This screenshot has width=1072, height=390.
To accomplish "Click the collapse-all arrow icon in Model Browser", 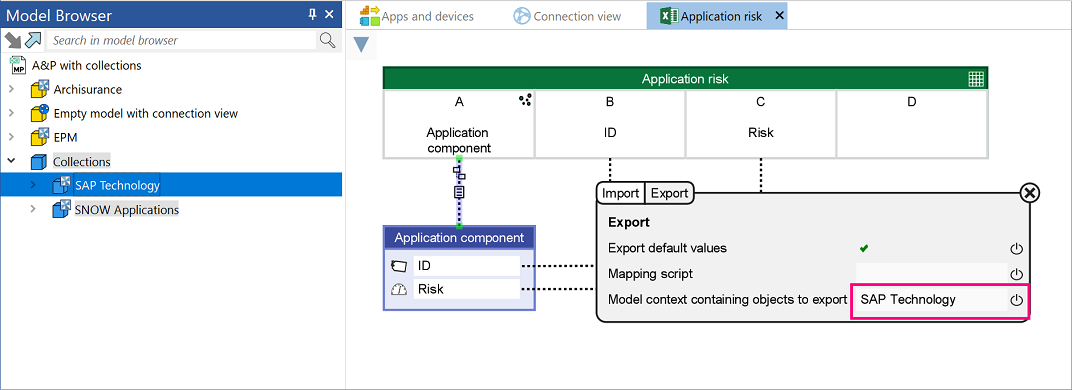I will pyautogui.click(x=12, y=40).
